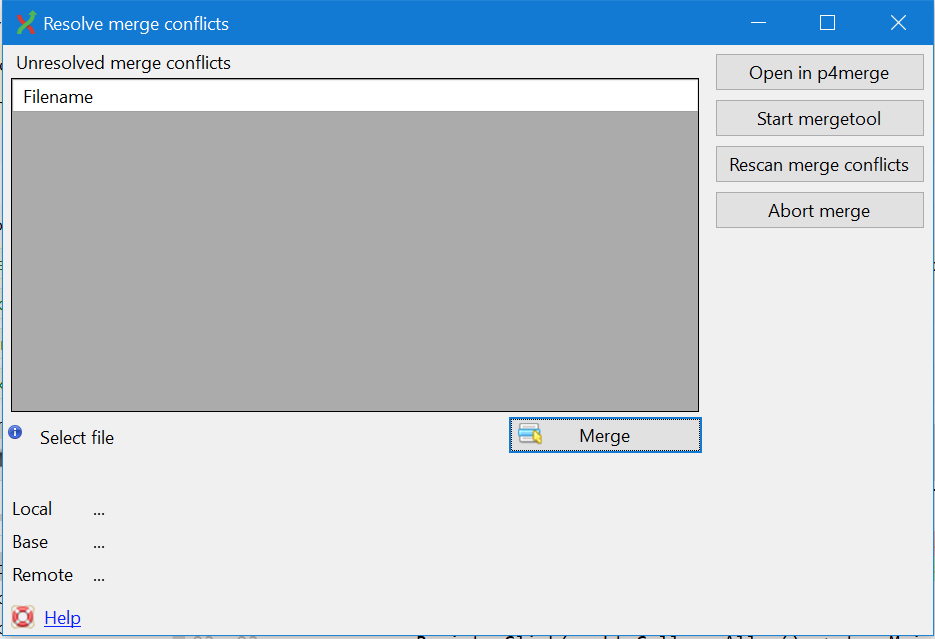The height and width of the screenshot is (639, 935).
Task: Click the Base path value
Action: pos(98,542)
